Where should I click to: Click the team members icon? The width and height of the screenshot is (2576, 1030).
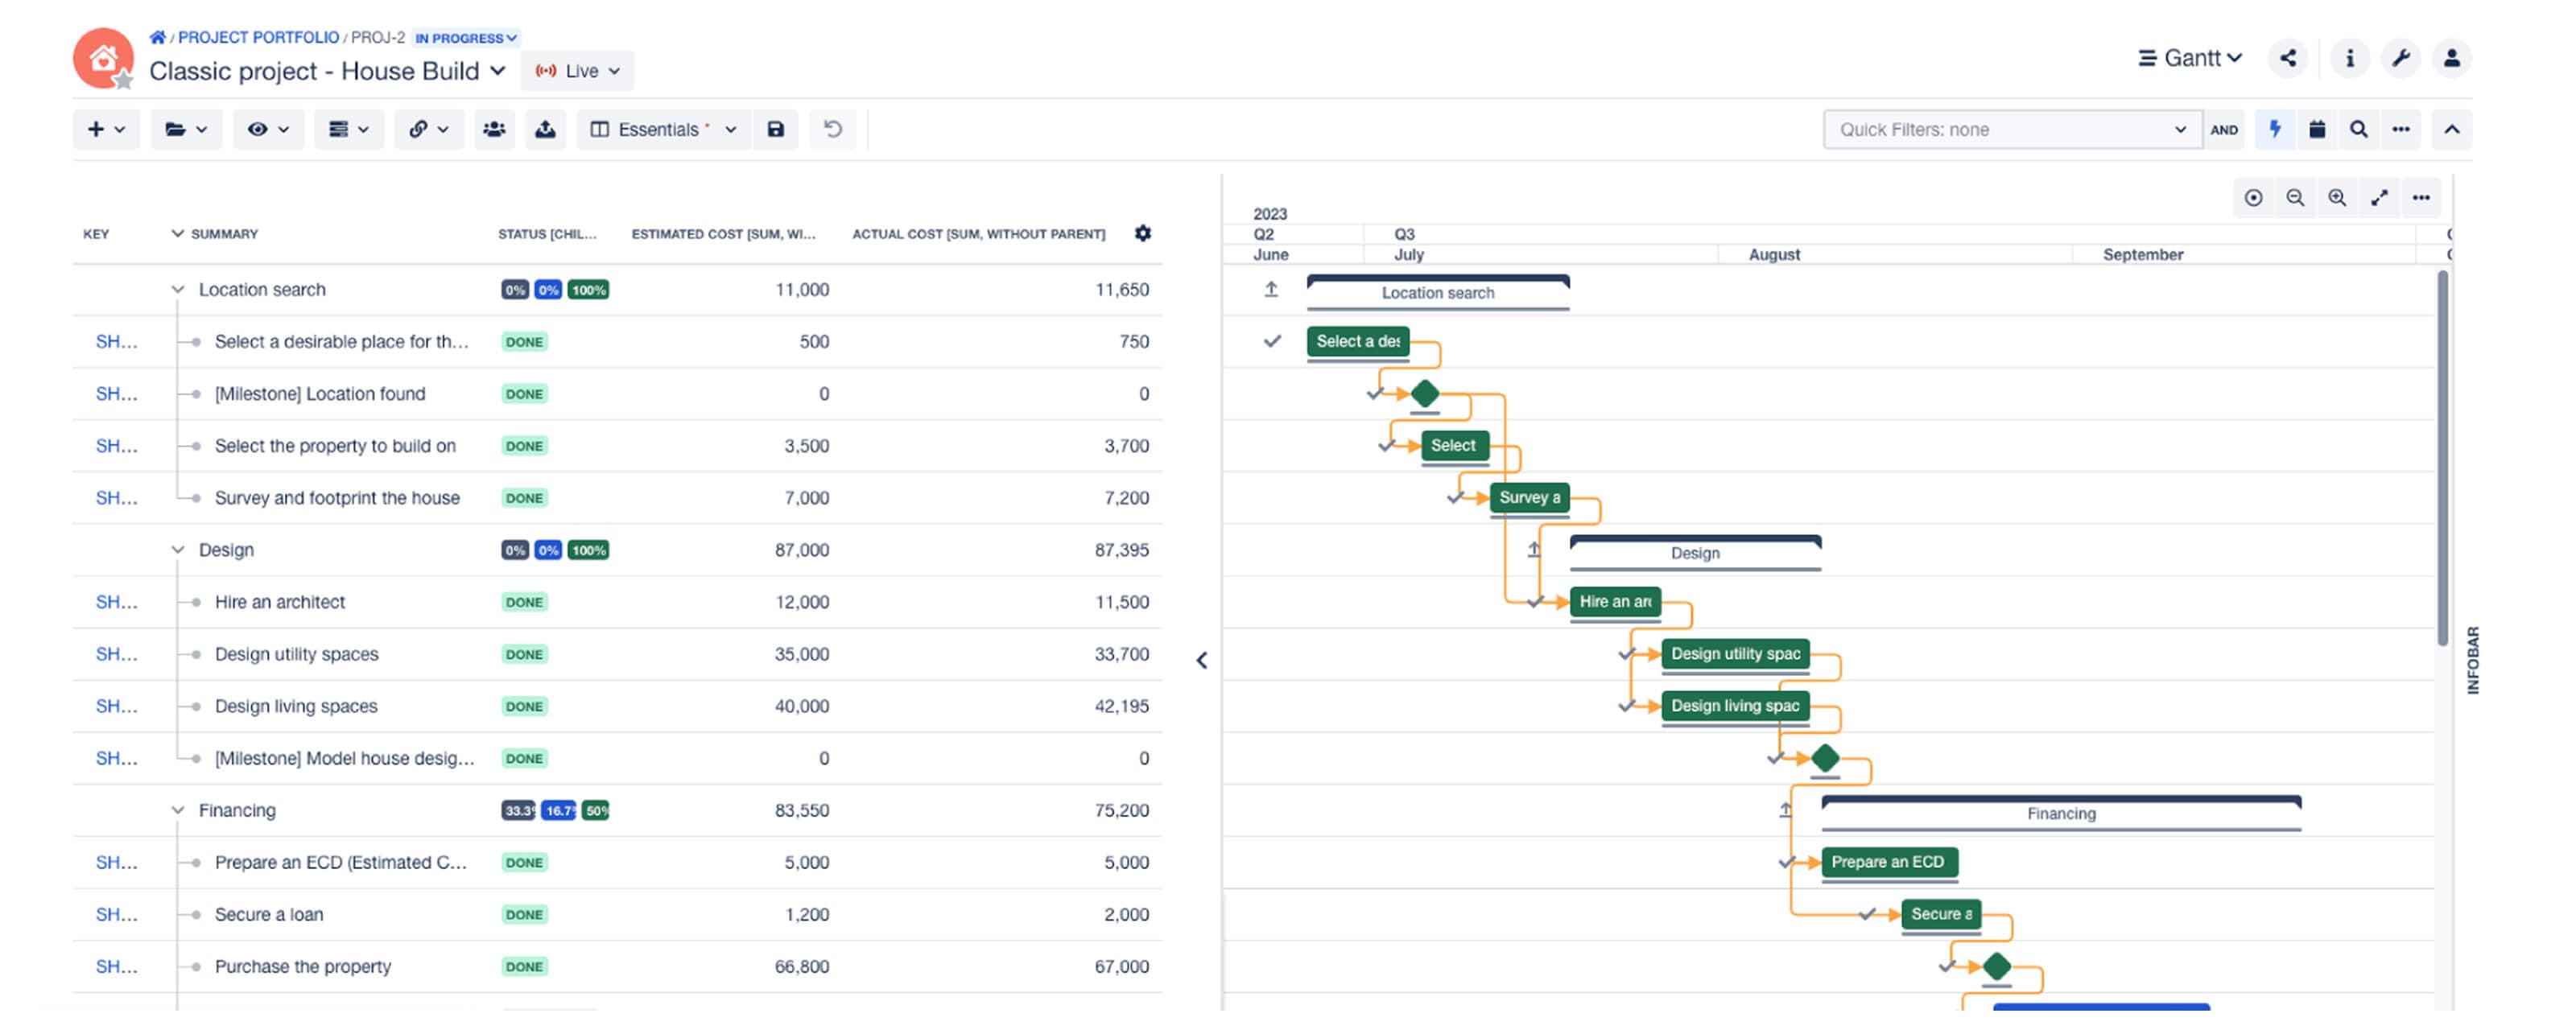(494, 129)
